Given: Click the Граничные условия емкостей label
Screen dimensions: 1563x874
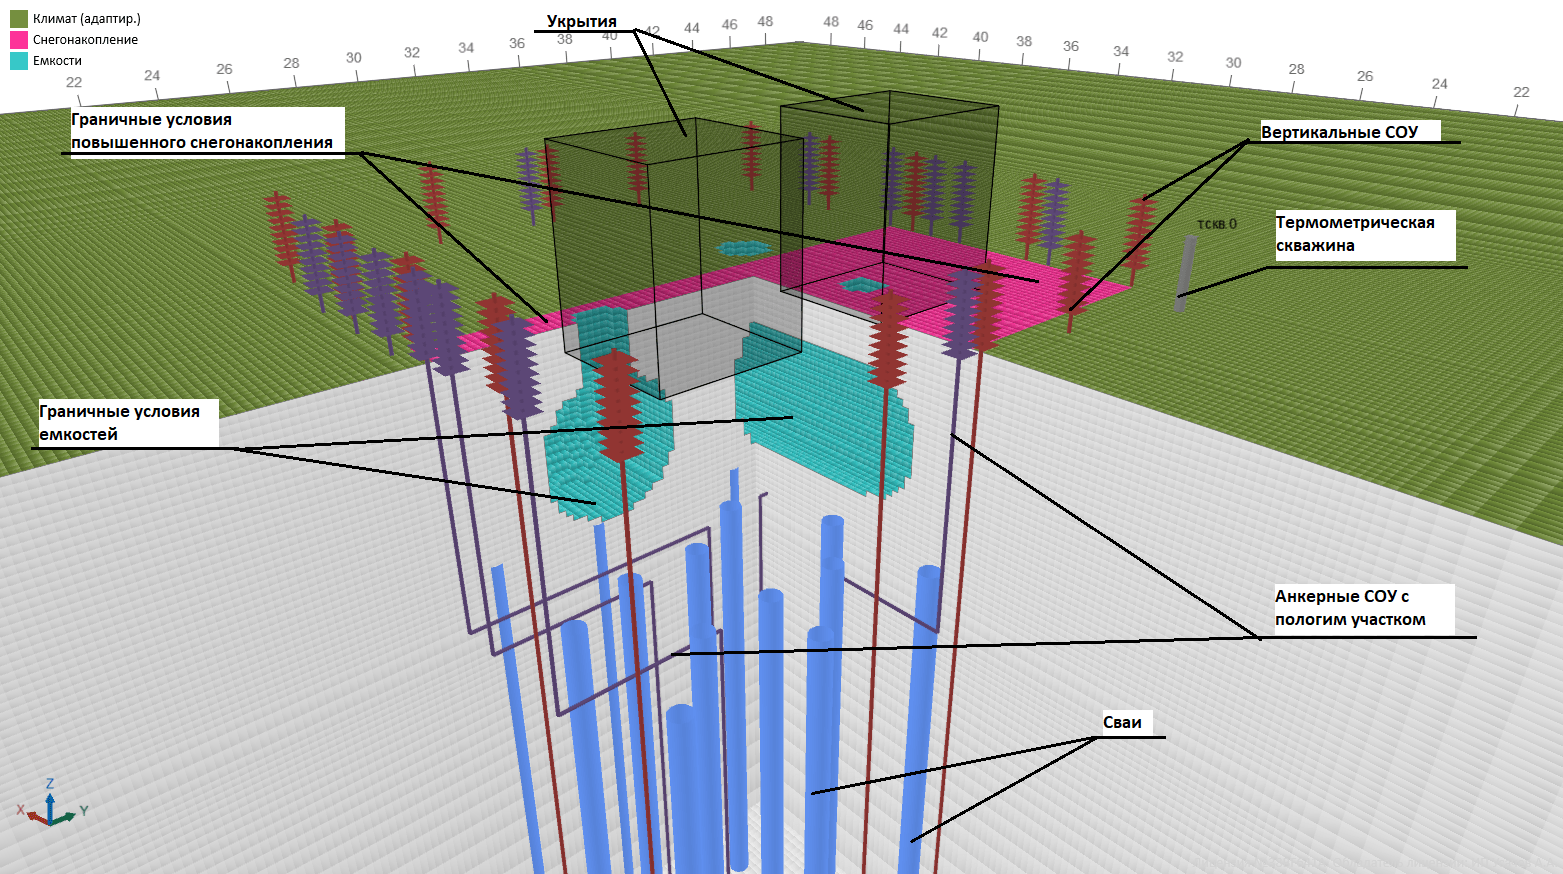Looking at the screenshot, I should coord(120,423).
